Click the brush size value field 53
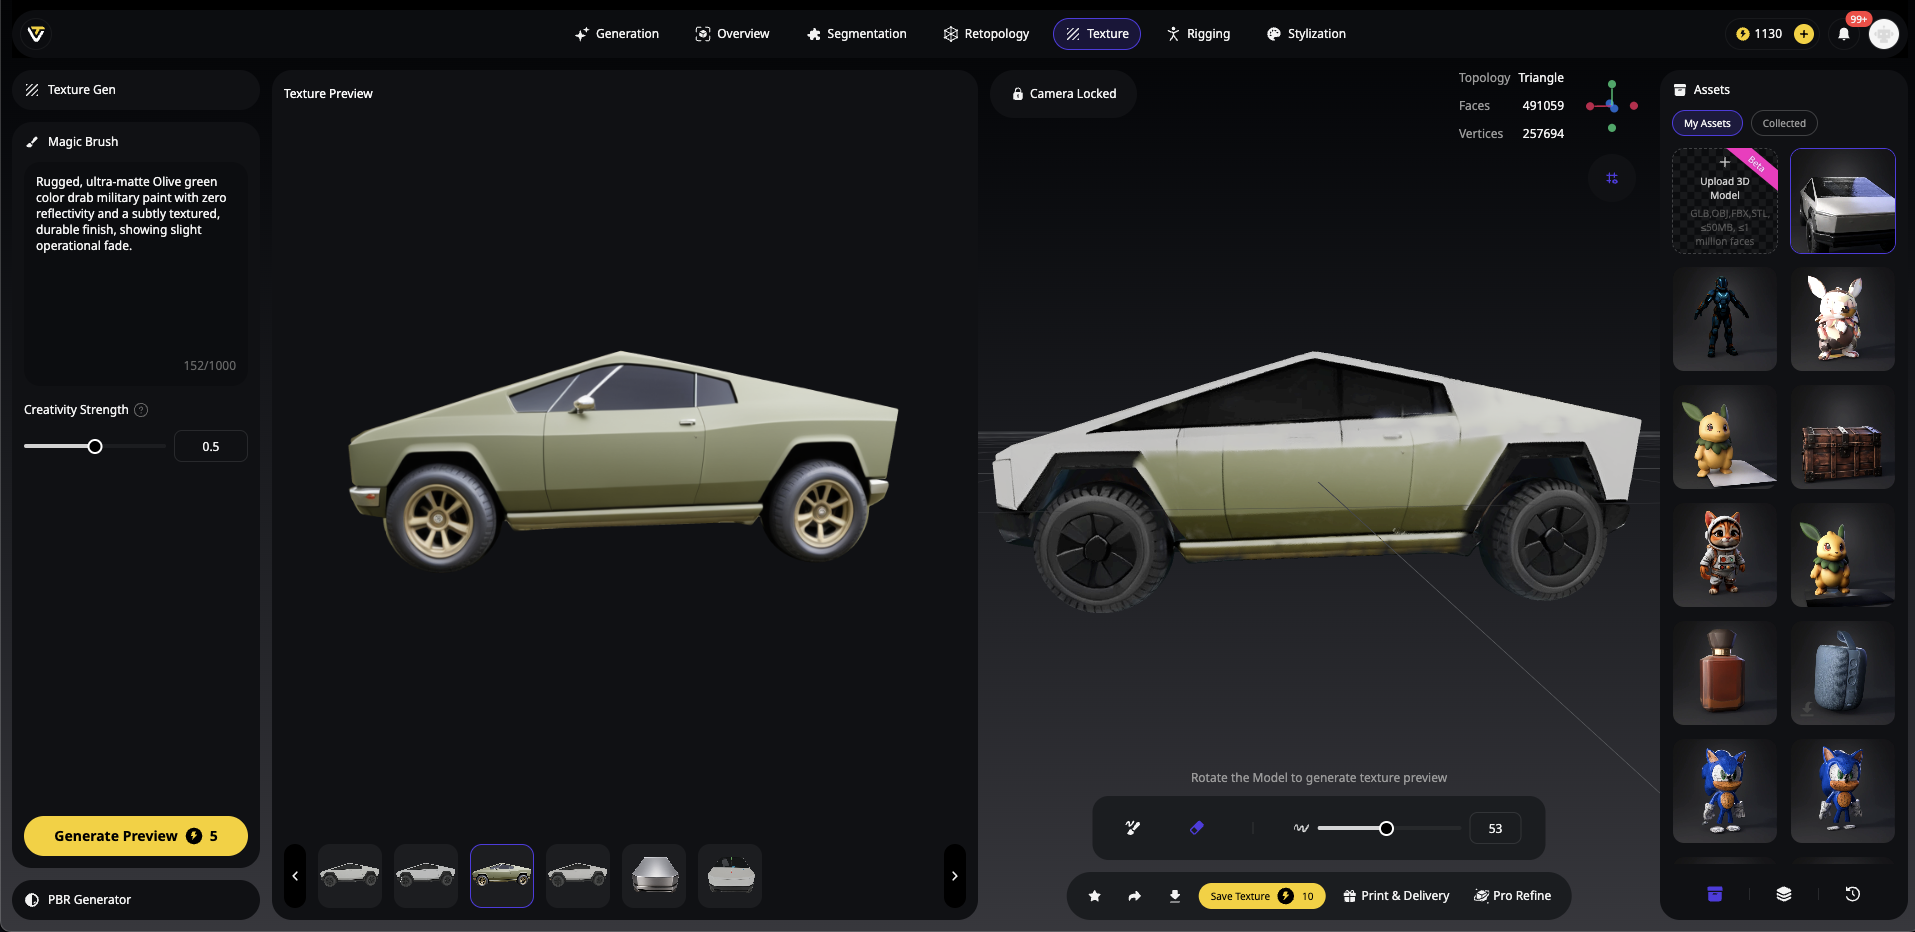Viewport: 1915px width, 932px height. (1495, 828)
